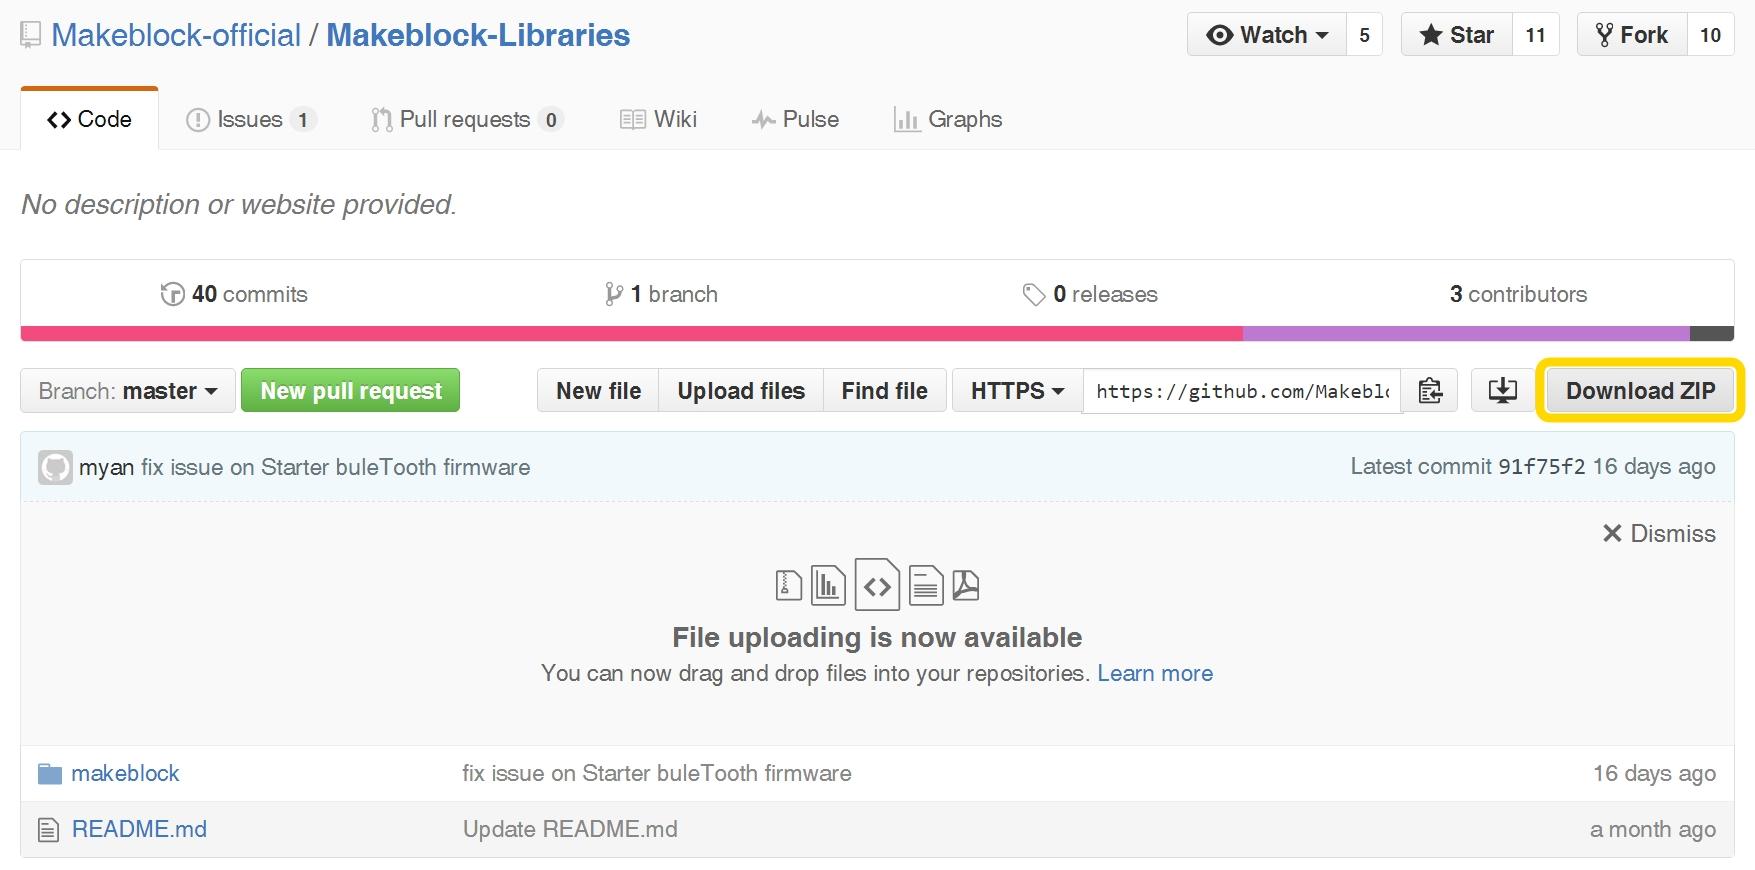This screenshot has width=1755, height=870.
Task: Star the Makeblock-Libraries repository
Action: [1457, 35]
